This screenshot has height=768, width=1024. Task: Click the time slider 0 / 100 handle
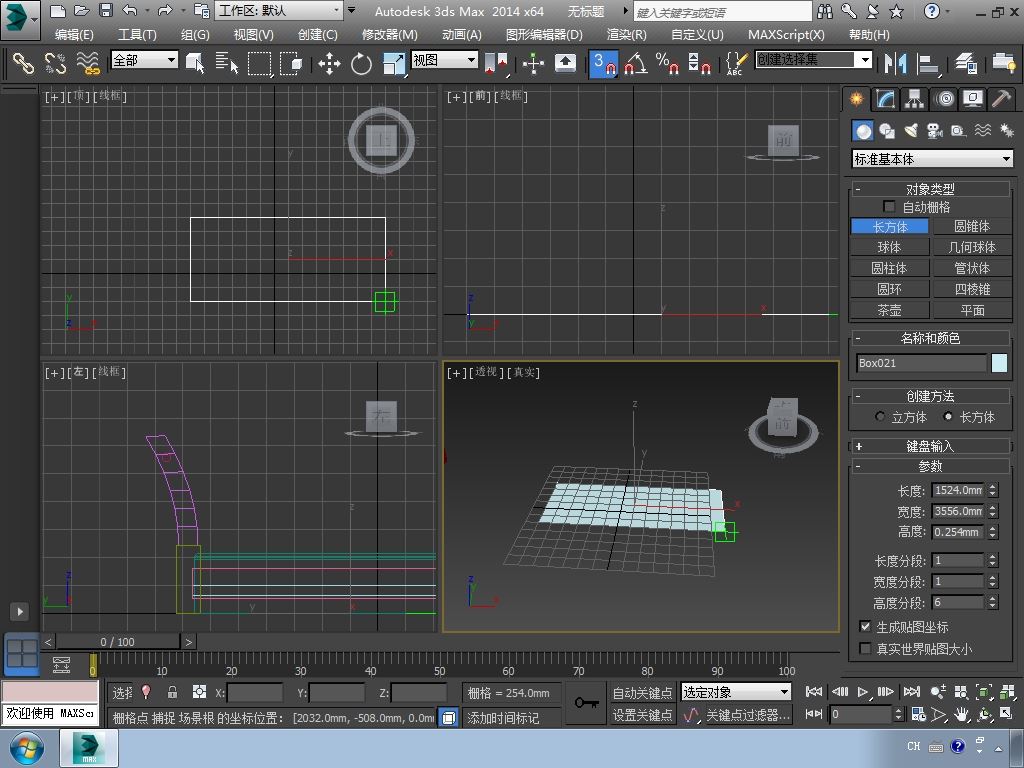[x=117, y=641]
